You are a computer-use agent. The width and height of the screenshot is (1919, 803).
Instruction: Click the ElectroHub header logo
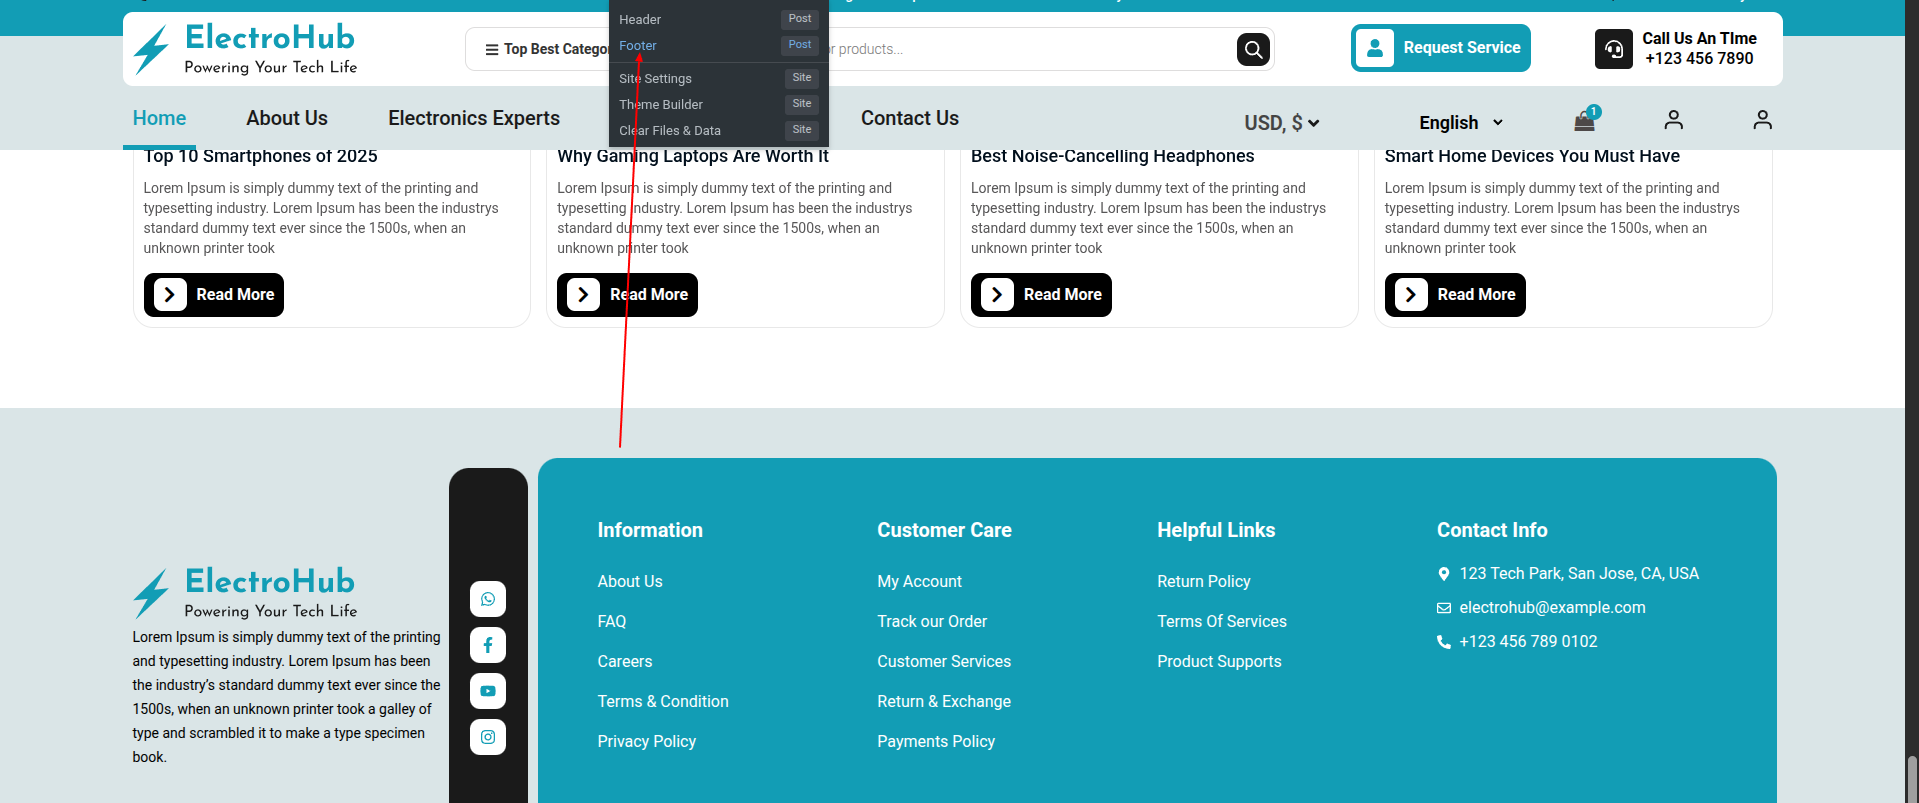(245, 49)
